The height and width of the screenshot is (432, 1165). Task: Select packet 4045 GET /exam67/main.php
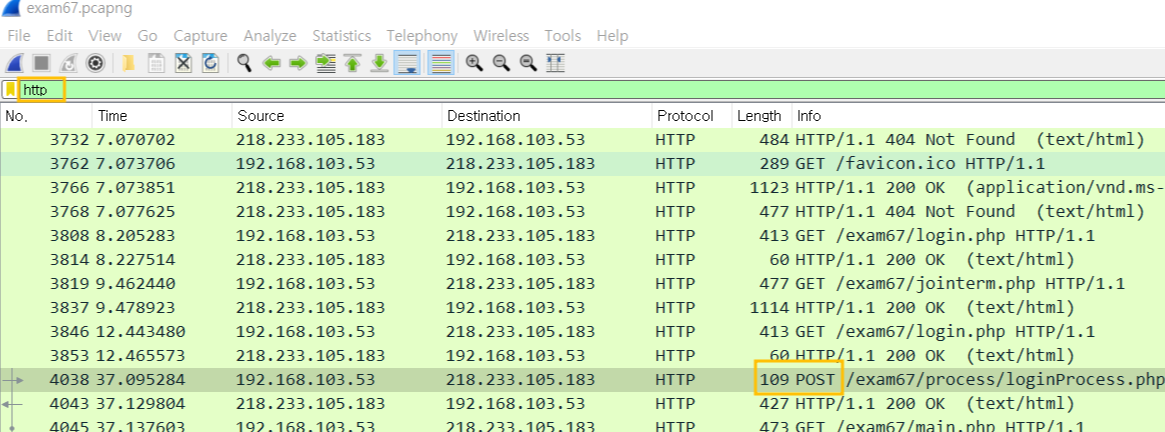tap(582, 425)
